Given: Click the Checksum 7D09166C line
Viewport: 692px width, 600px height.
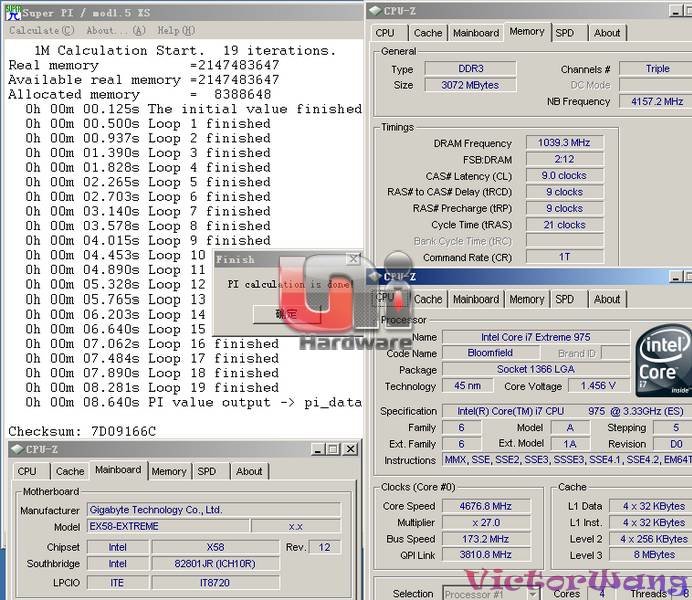Looking at the screenshot, I should pyautogui.click(x=82, y=431).
